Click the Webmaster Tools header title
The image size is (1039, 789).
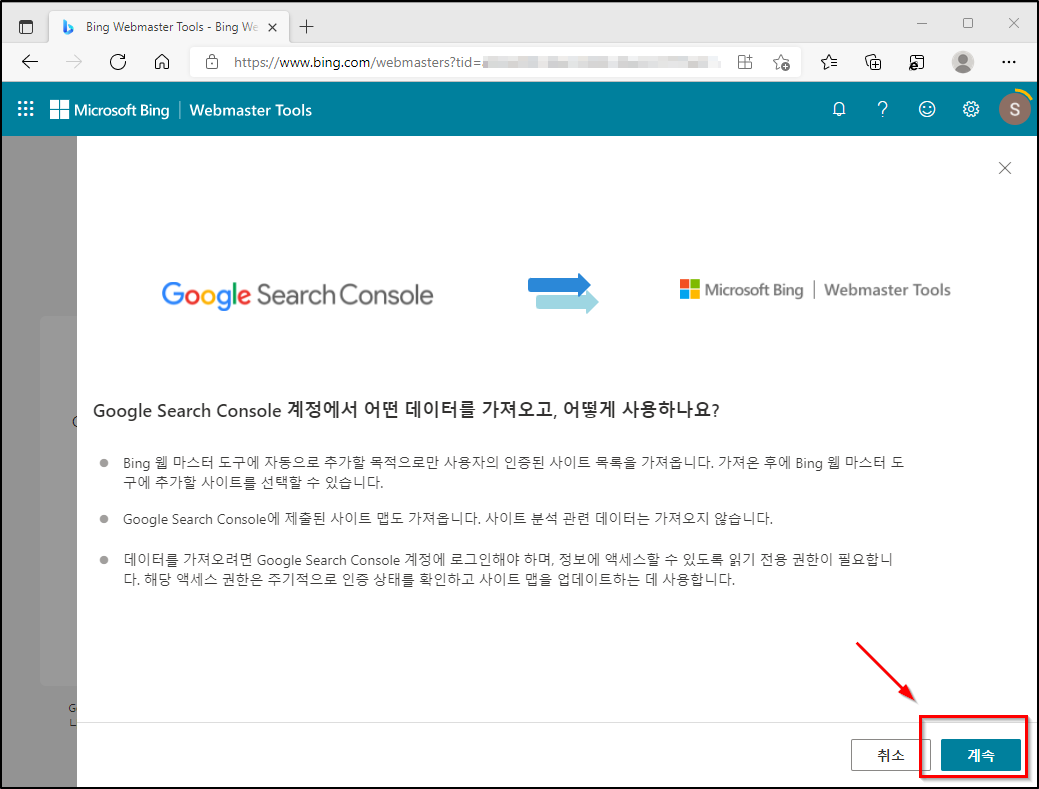click(x=250, y=110)
